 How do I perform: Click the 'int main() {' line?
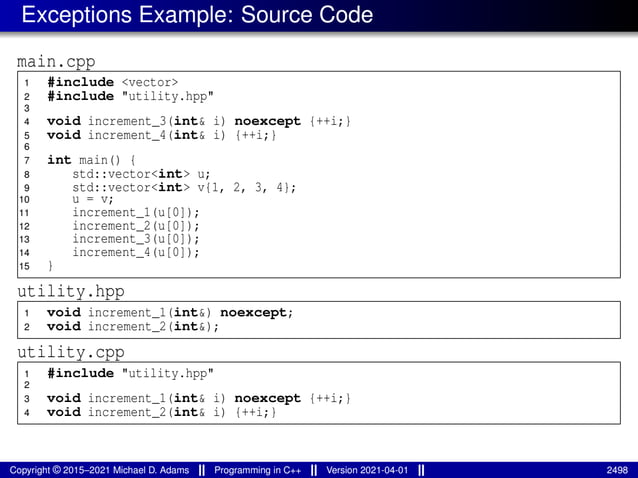[x=91, y=160]
